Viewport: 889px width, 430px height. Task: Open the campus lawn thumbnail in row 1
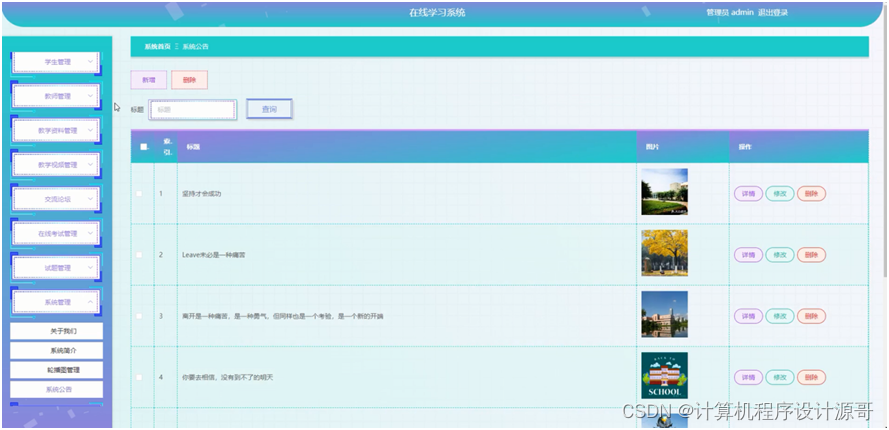click(664, 192)
